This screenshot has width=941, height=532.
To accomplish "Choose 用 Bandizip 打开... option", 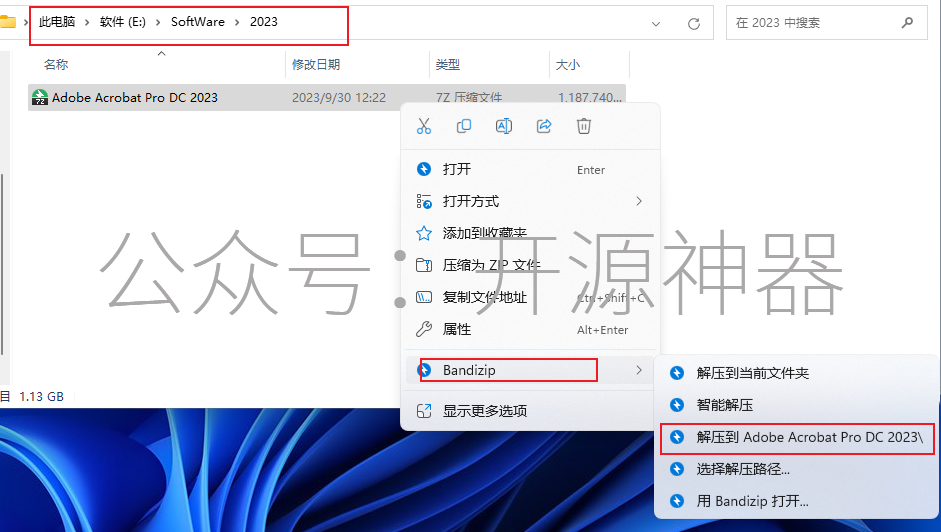I will [x=797, y=501].
